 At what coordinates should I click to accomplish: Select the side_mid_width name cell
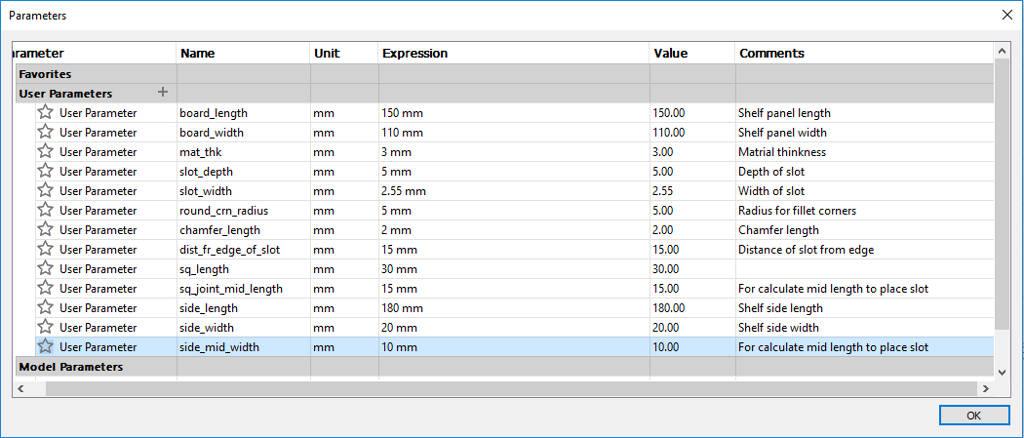point(243,347)
